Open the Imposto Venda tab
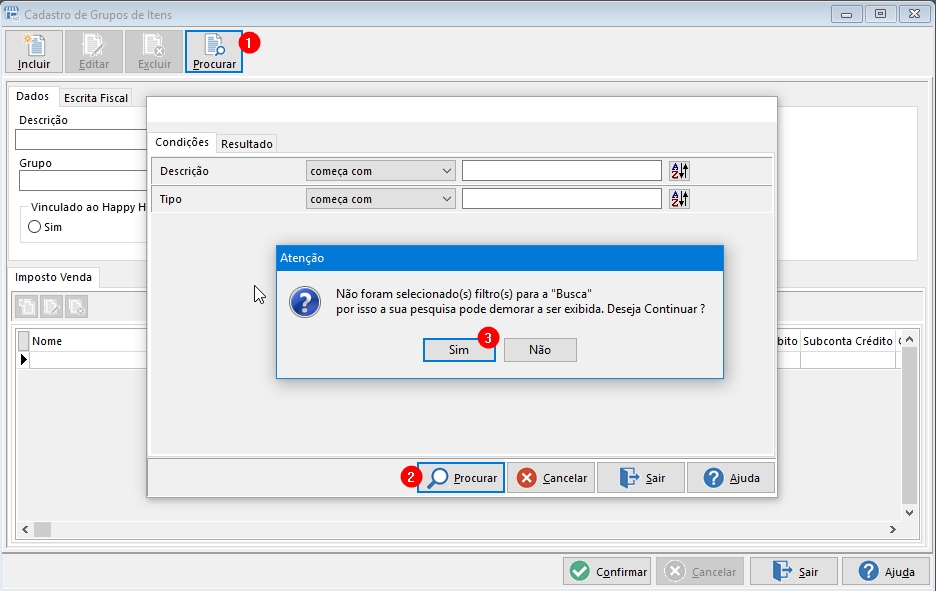Screen dimensions: 936x591 53,277
